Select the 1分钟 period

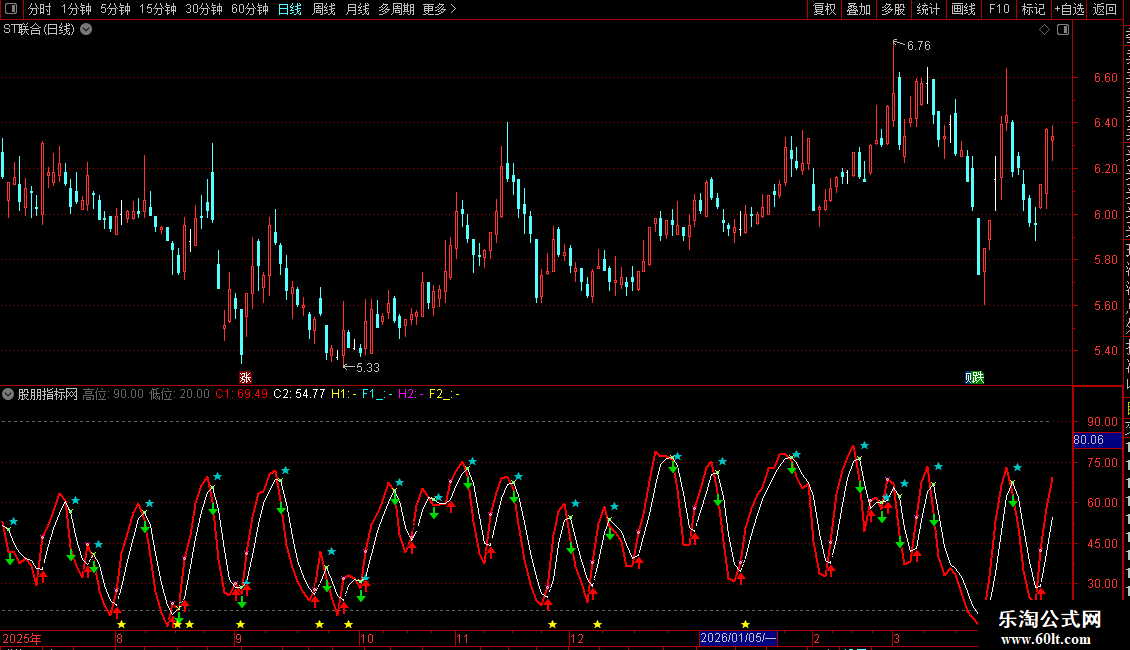click(76, 9)
